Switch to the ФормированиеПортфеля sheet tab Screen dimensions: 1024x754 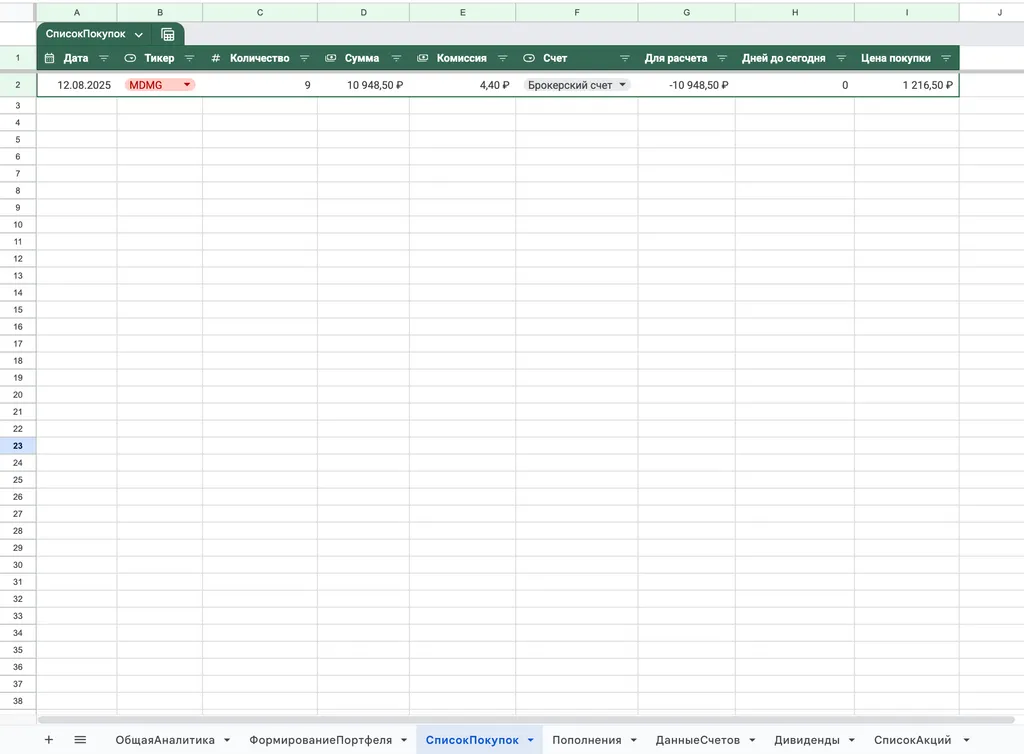[x=320, y=740]
